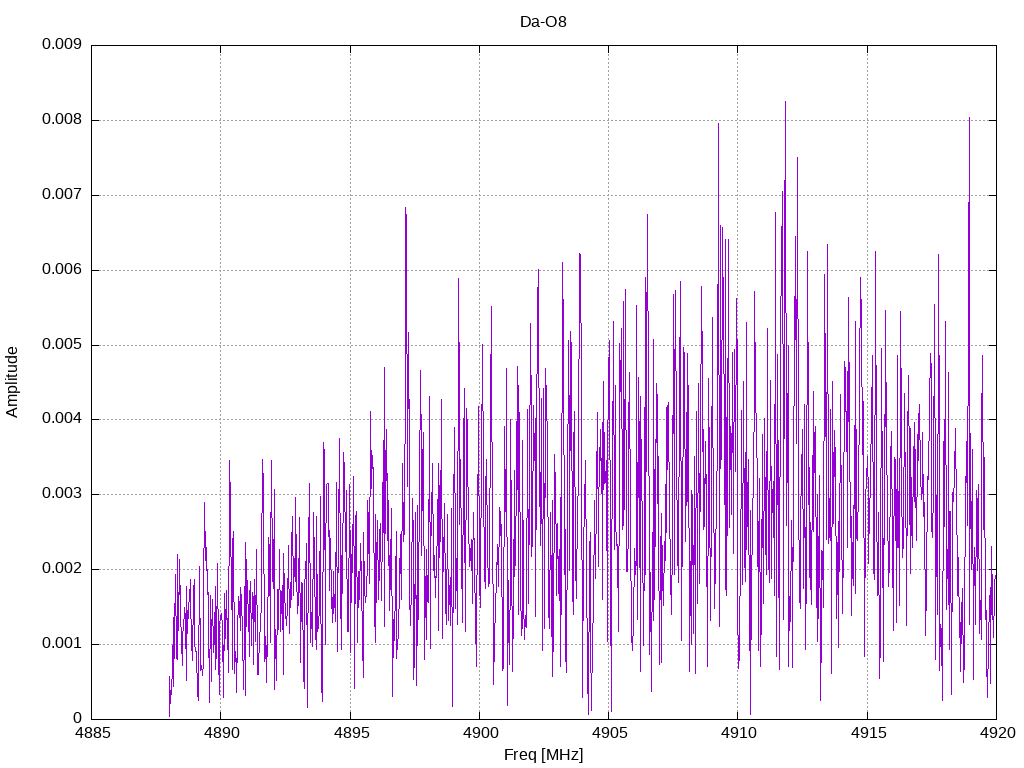Screen dimensions: 1024x768
Task: Click the 4915 x-axis tick label
Action: pos(868,733)
